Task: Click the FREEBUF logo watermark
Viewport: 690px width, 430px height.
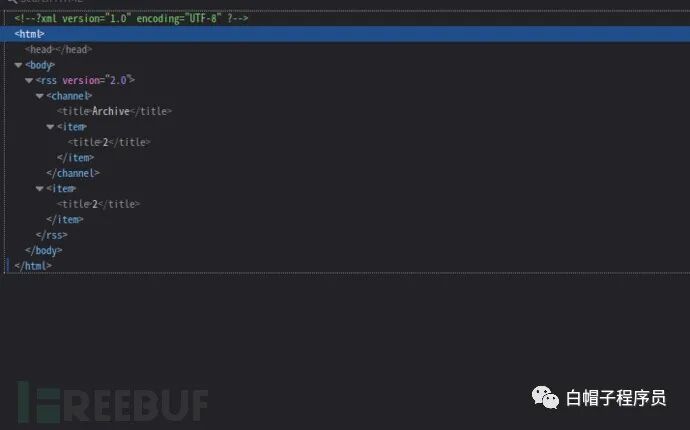Action: coord(113,403)
